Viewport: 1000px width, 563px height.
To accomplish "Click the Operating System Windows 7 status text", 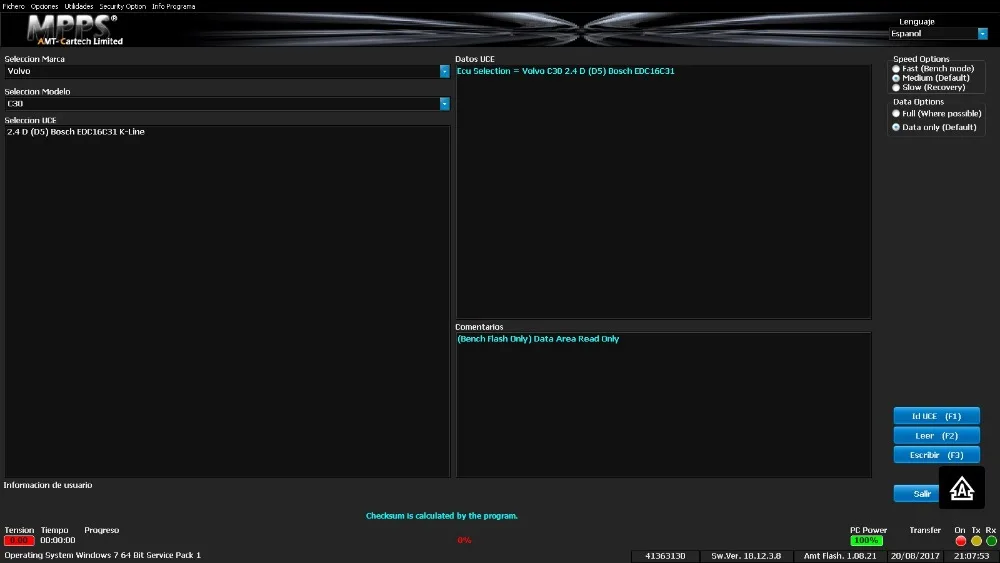I will (103, 555).
